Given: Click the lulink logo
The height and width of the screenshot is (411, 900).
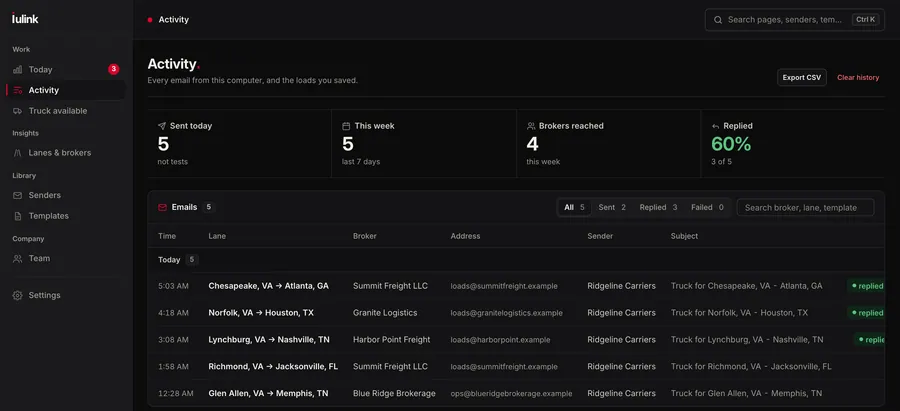Looking at the screenshot, I should click(x=25, y=18).
